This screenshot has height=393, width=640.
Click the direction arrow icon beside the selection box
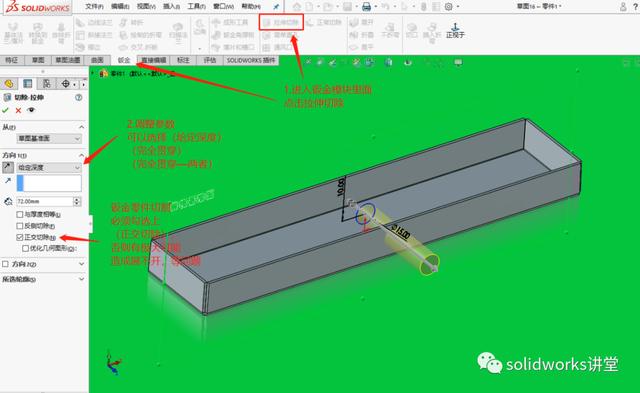(8, 180)
